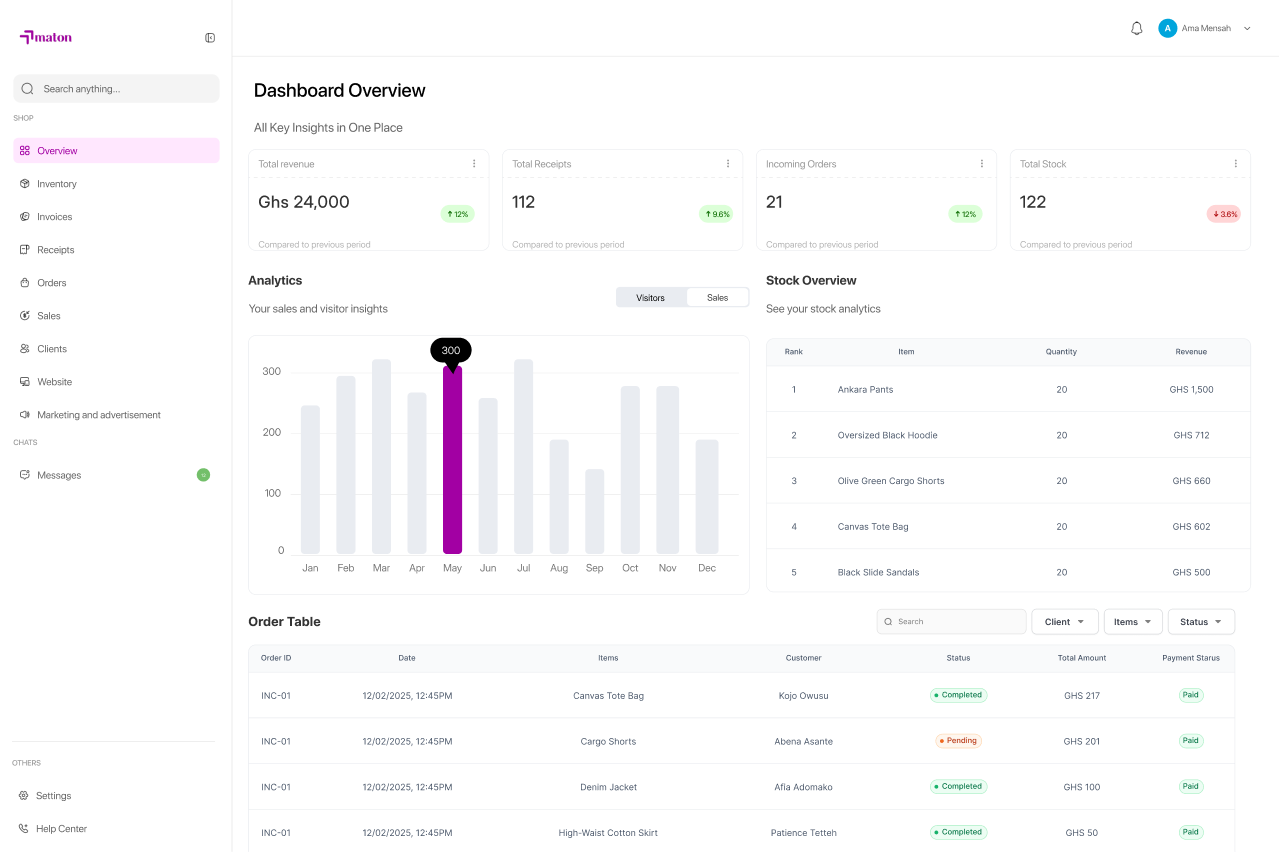Open the Status filter dropdown

(x=1200, y=622)
